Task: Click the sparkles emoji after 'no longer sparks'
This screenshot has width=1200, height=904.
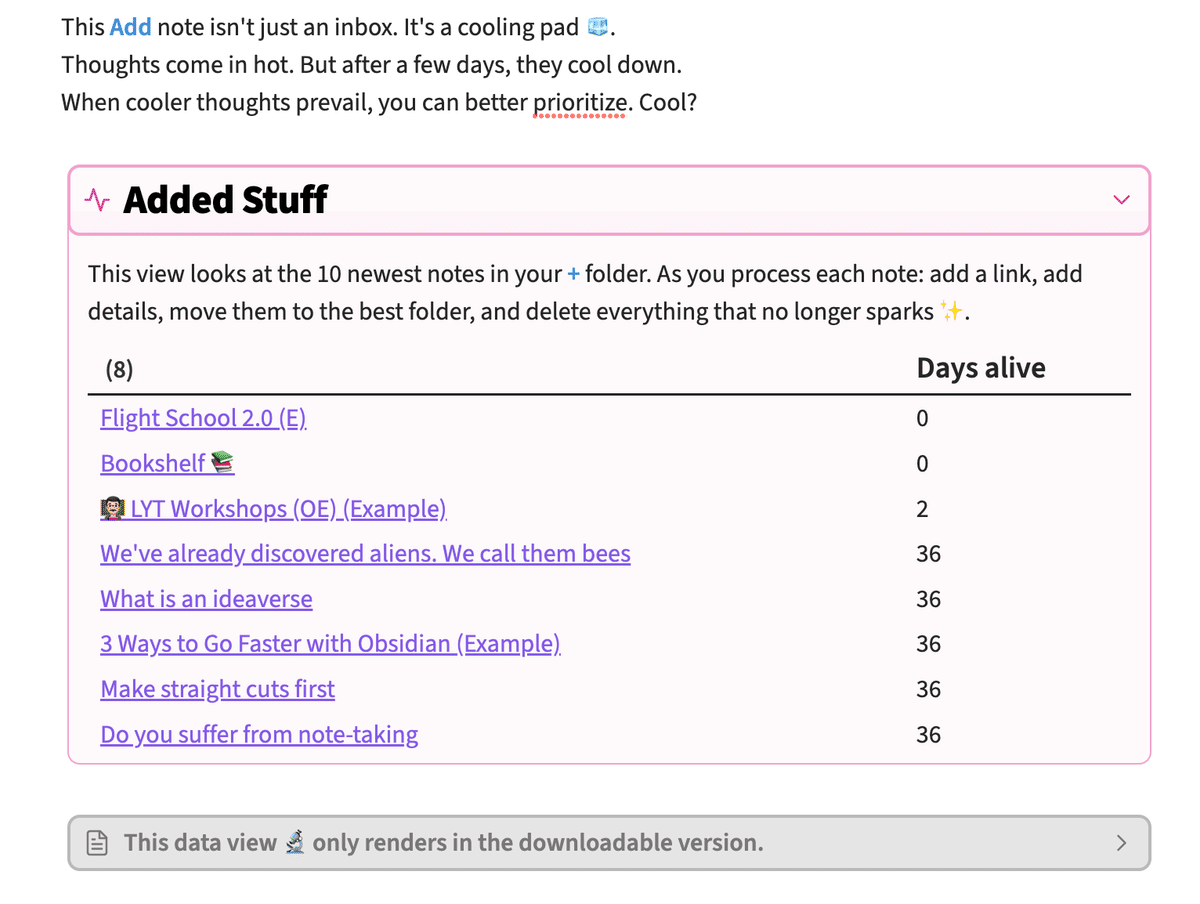Action: 953,311
